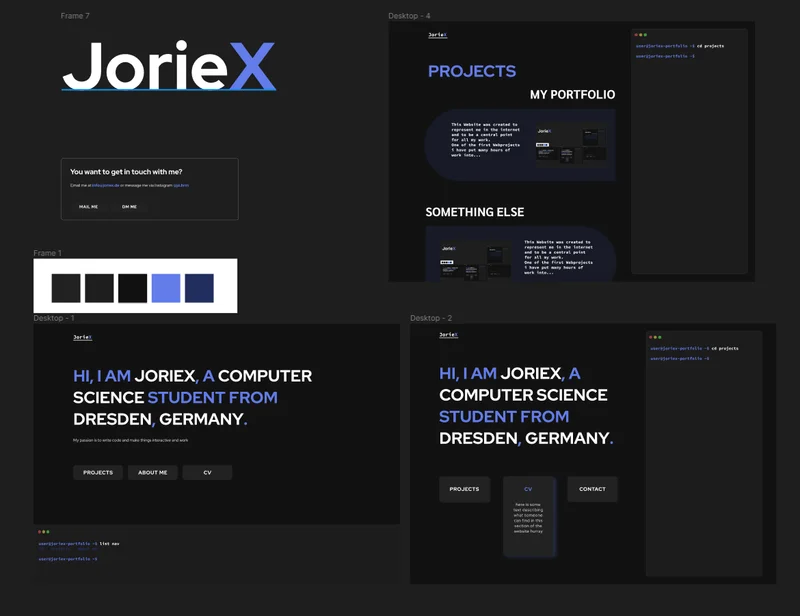800x616 pixels.
Task: Click the expanded CV card in Desktop - 2
Action: [x=529, y=516]
